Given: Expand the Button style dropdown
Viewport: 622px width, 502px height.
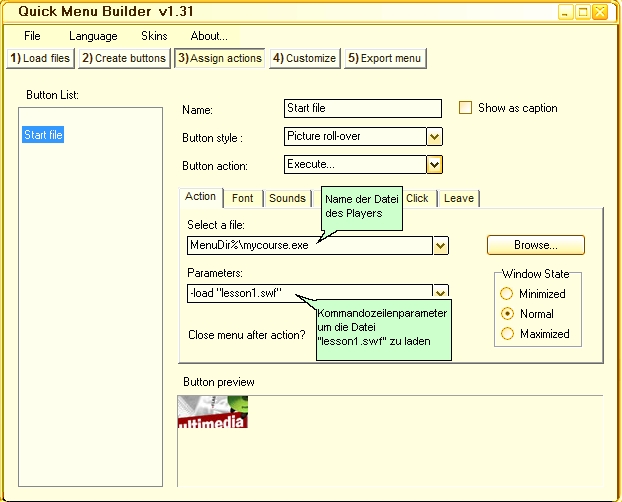Looking at the screenshot, I should pyautogui.click(x=434, y=136).
